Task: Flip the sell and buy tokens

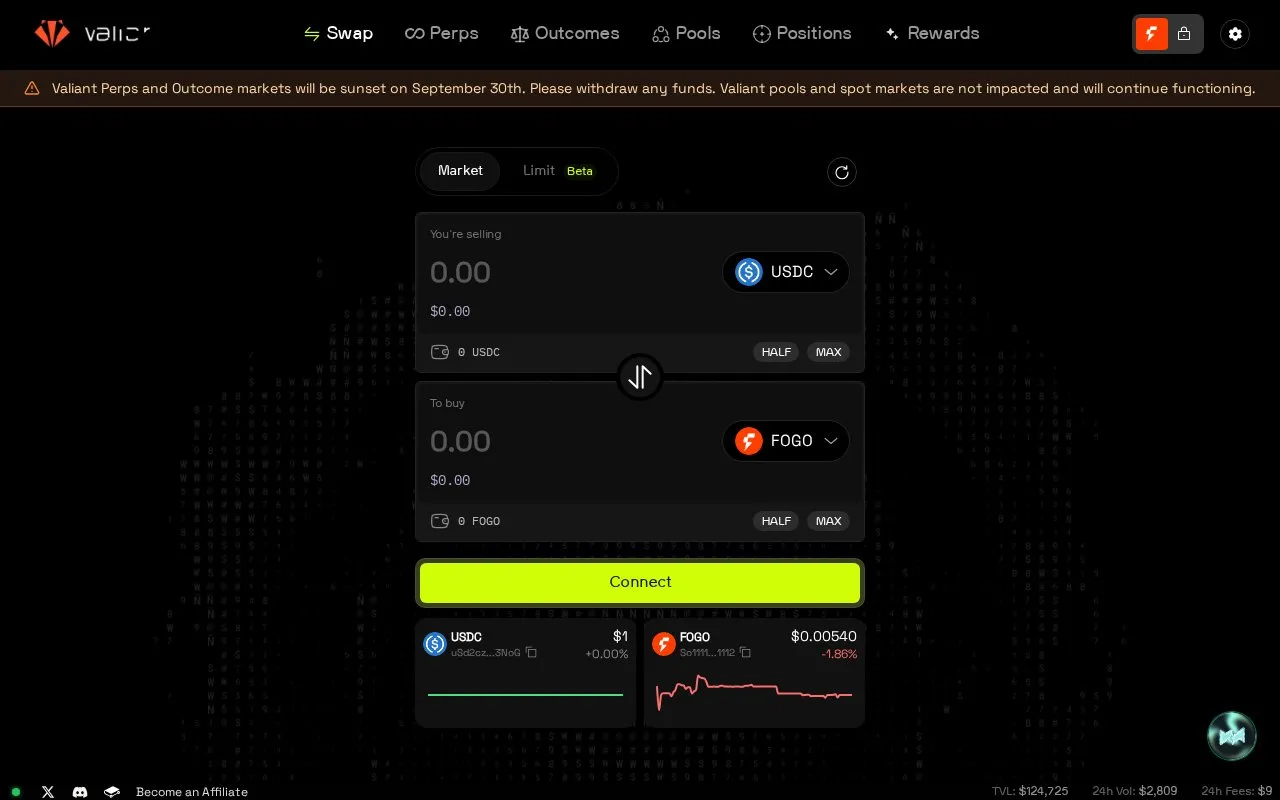Action: [640, 377]
